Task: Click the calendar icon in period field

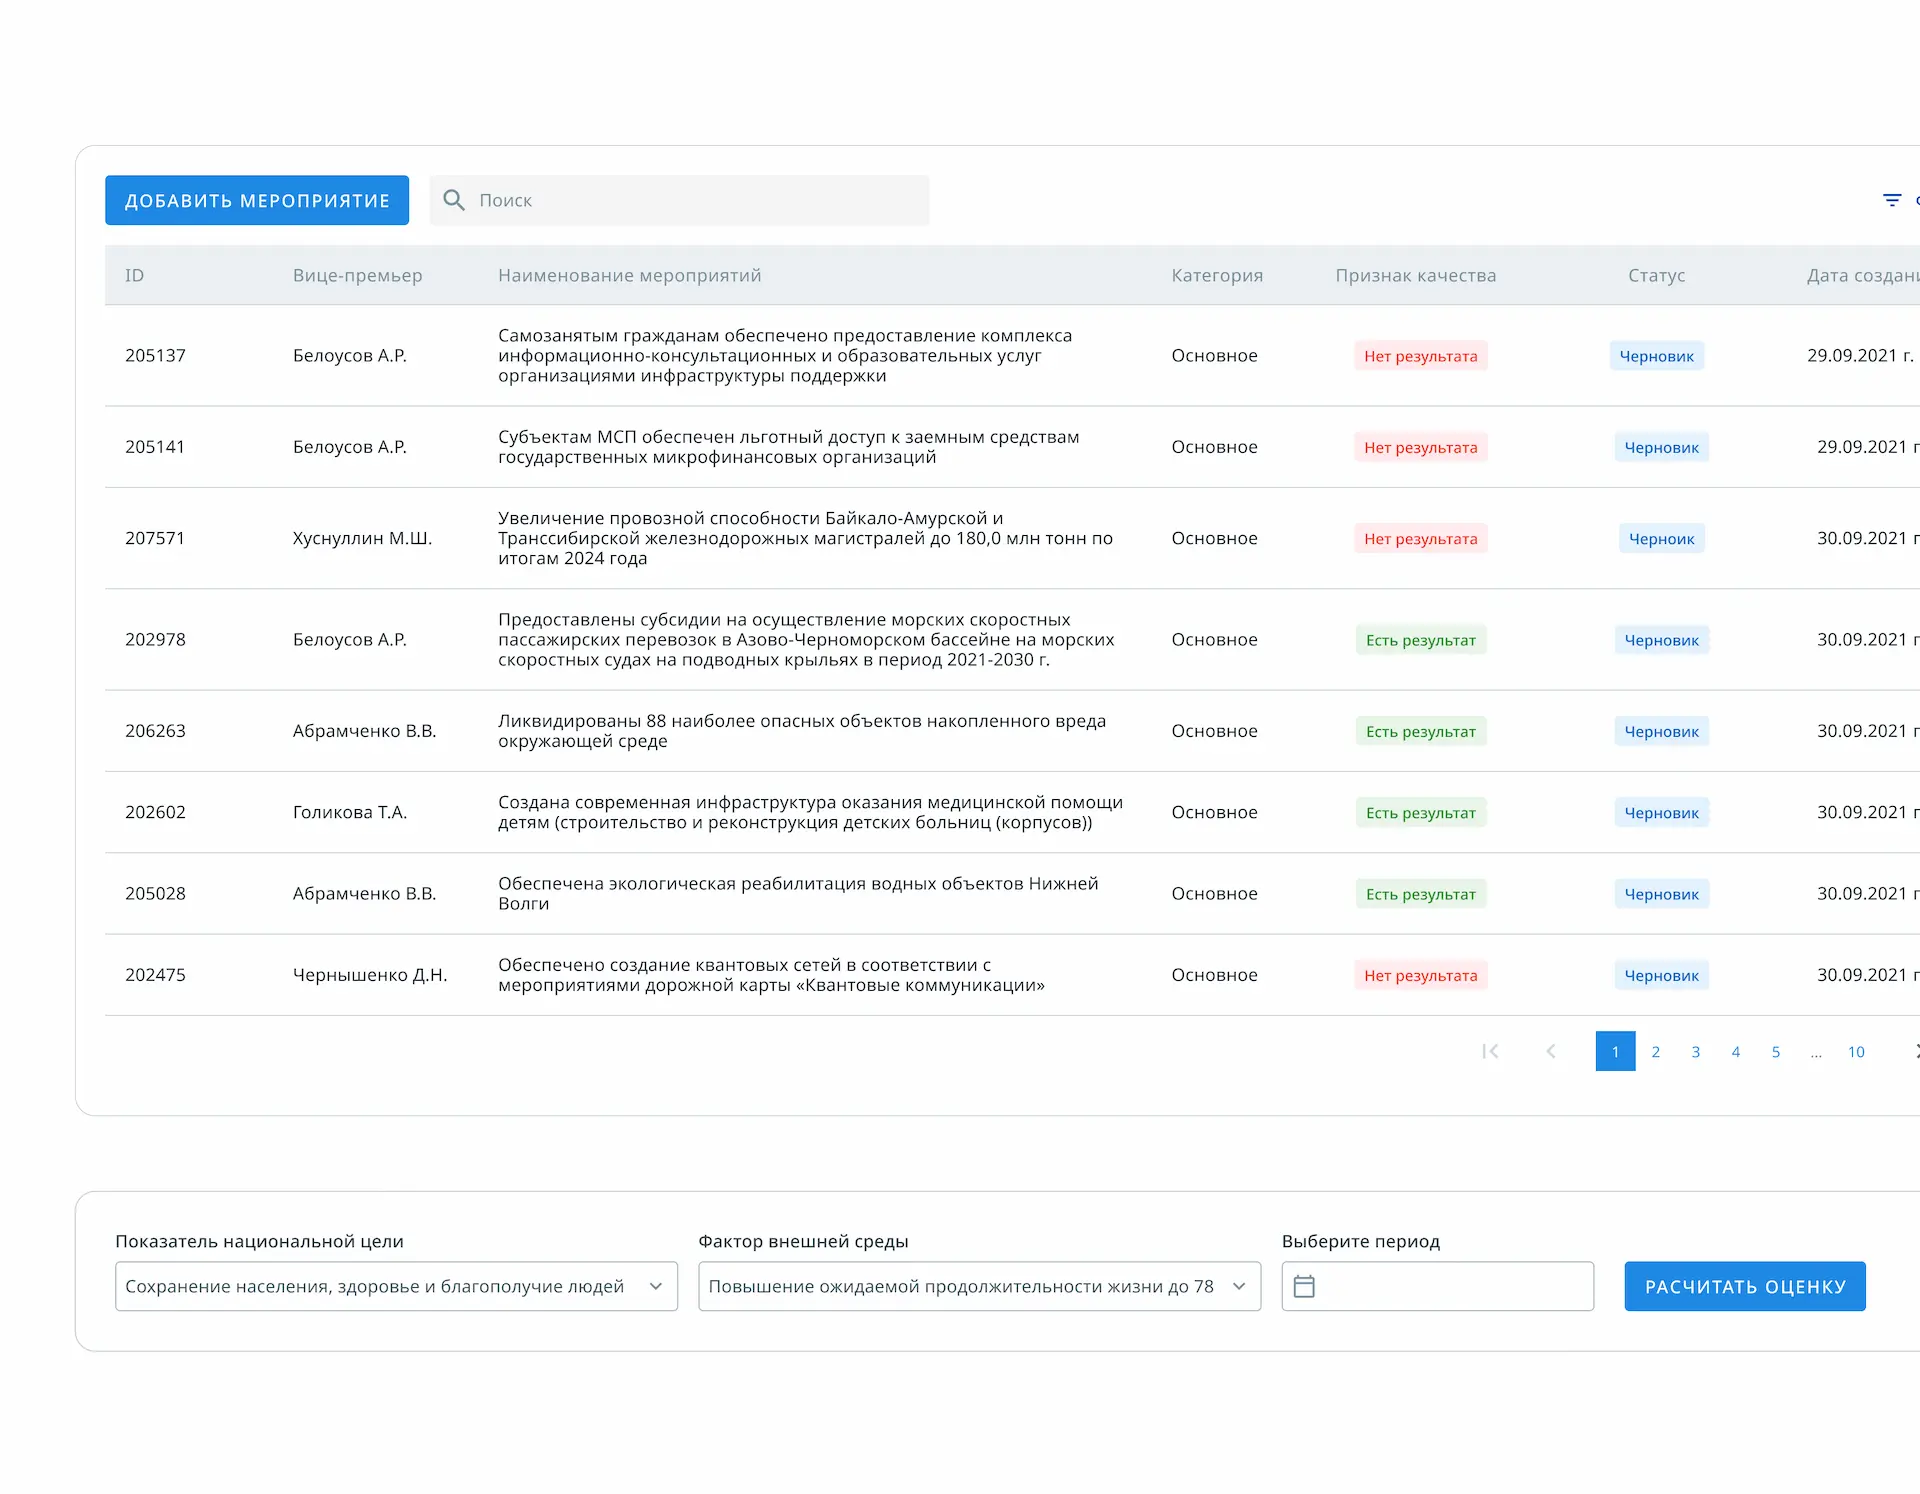Action: 1304,1286
